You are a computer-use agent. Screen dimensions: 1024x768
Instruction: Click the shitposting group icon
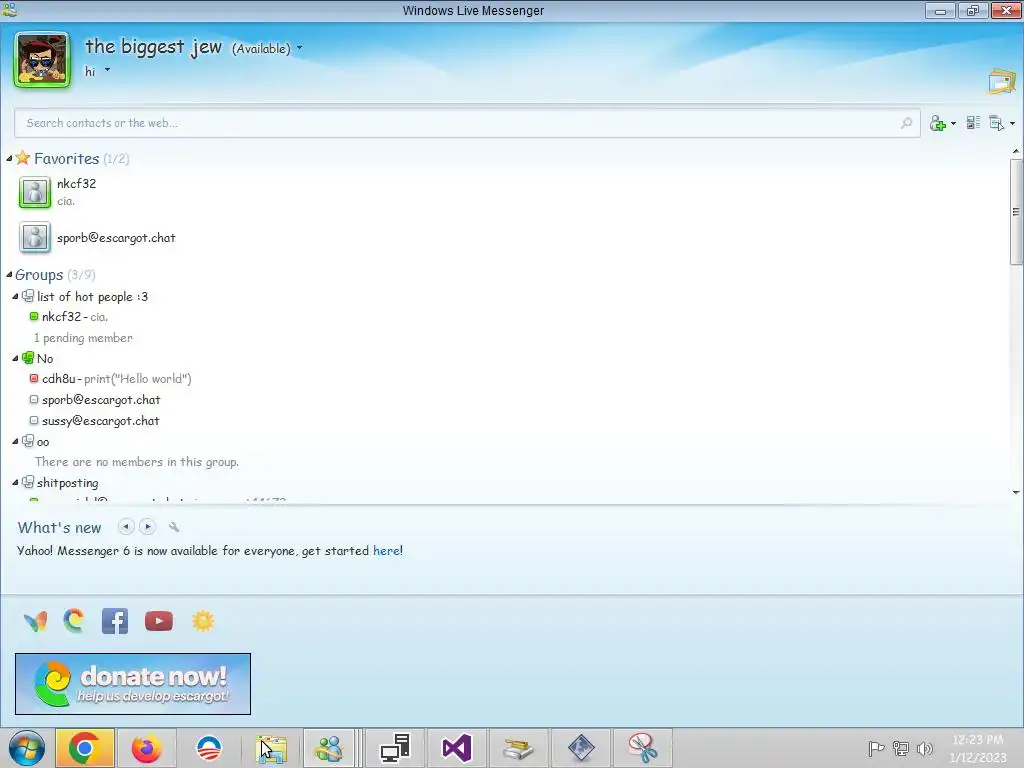pos(28,482)
